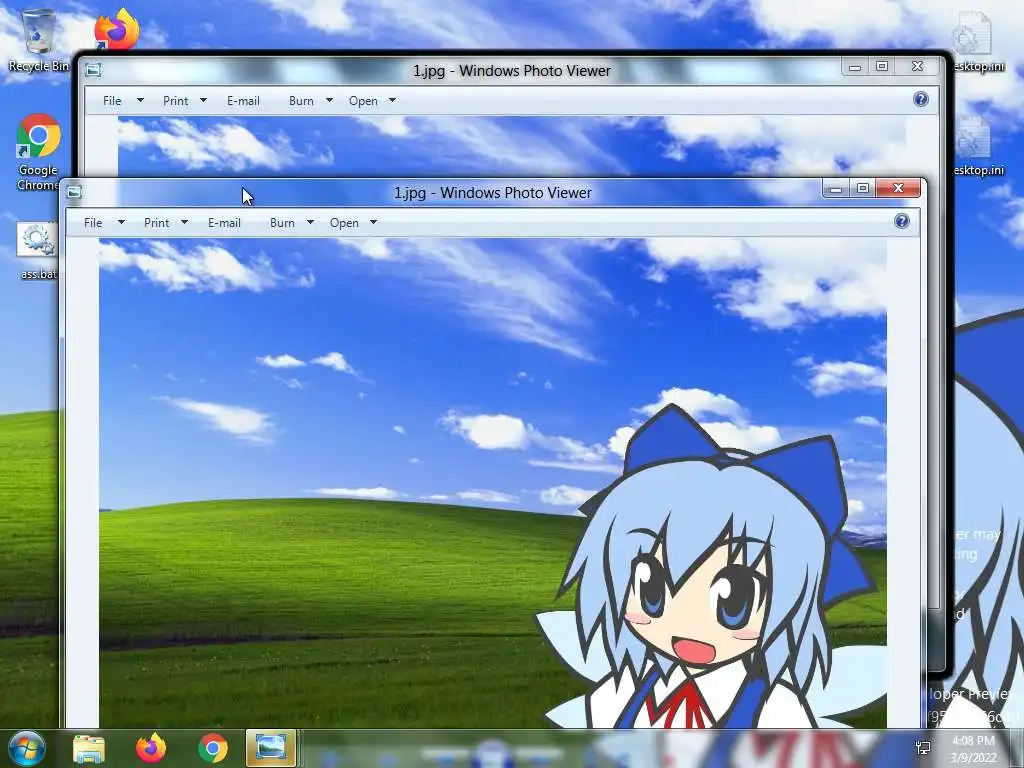Click title bar app icon of front window
Viewport: 1024px width, 768px height.
tap(74, 192)
